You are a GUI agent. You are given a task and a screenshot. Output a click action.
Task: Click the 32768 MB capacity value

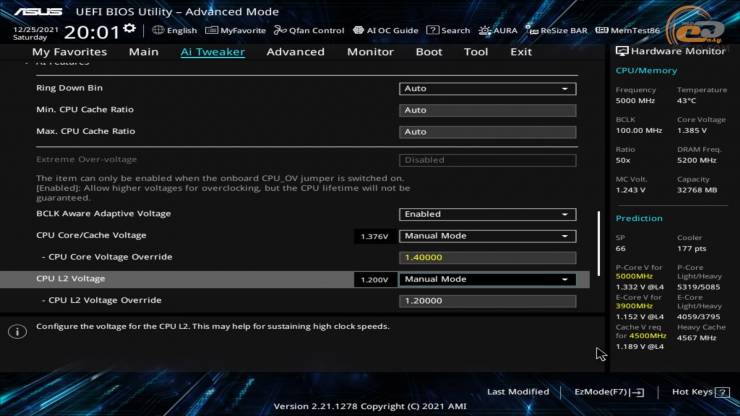[x=697, y=190]
